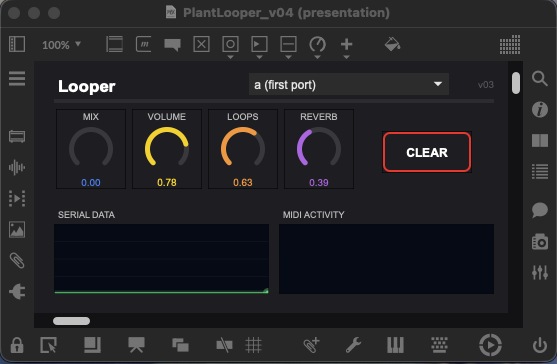Open the number box dropdown arrow

click(259, 57)
